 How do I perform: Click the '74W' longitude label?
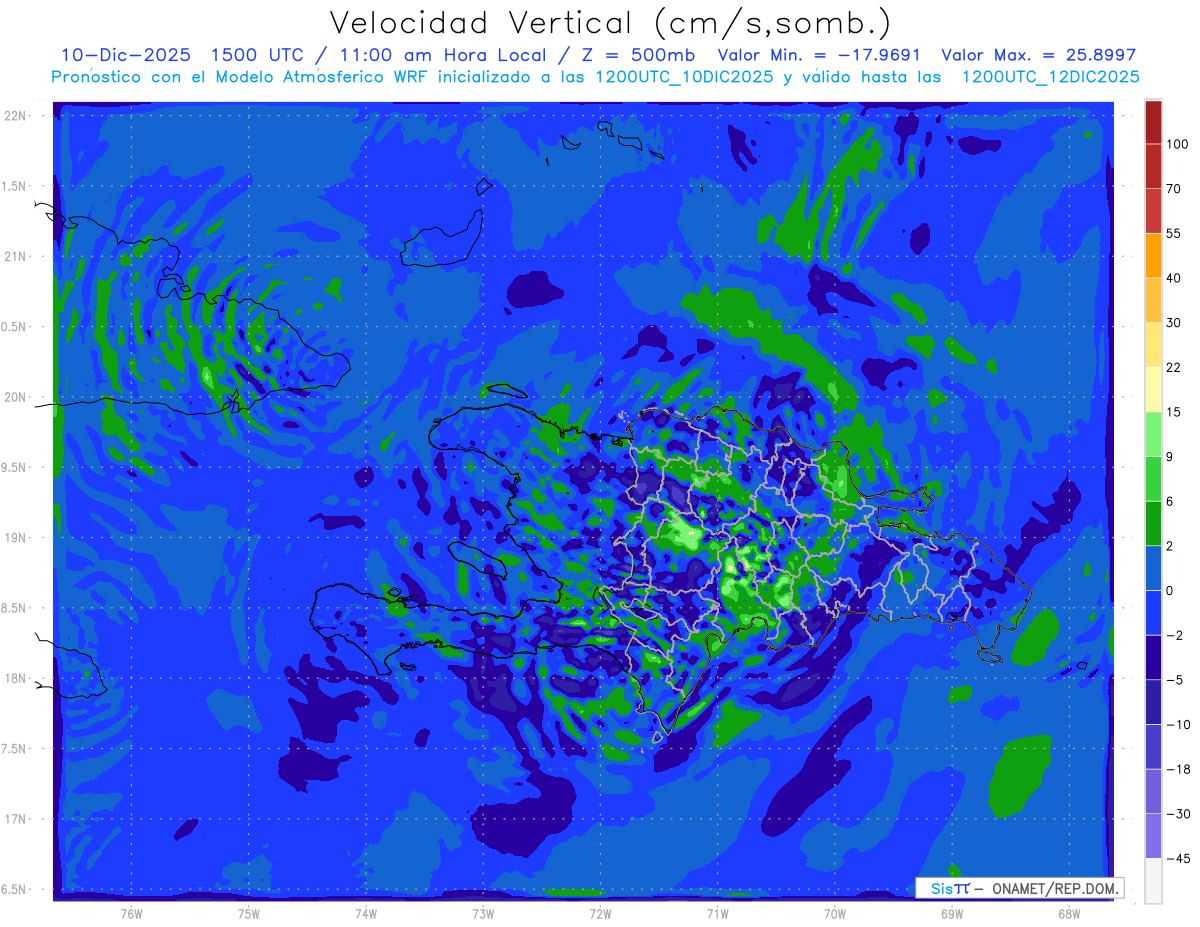point(366,914)
